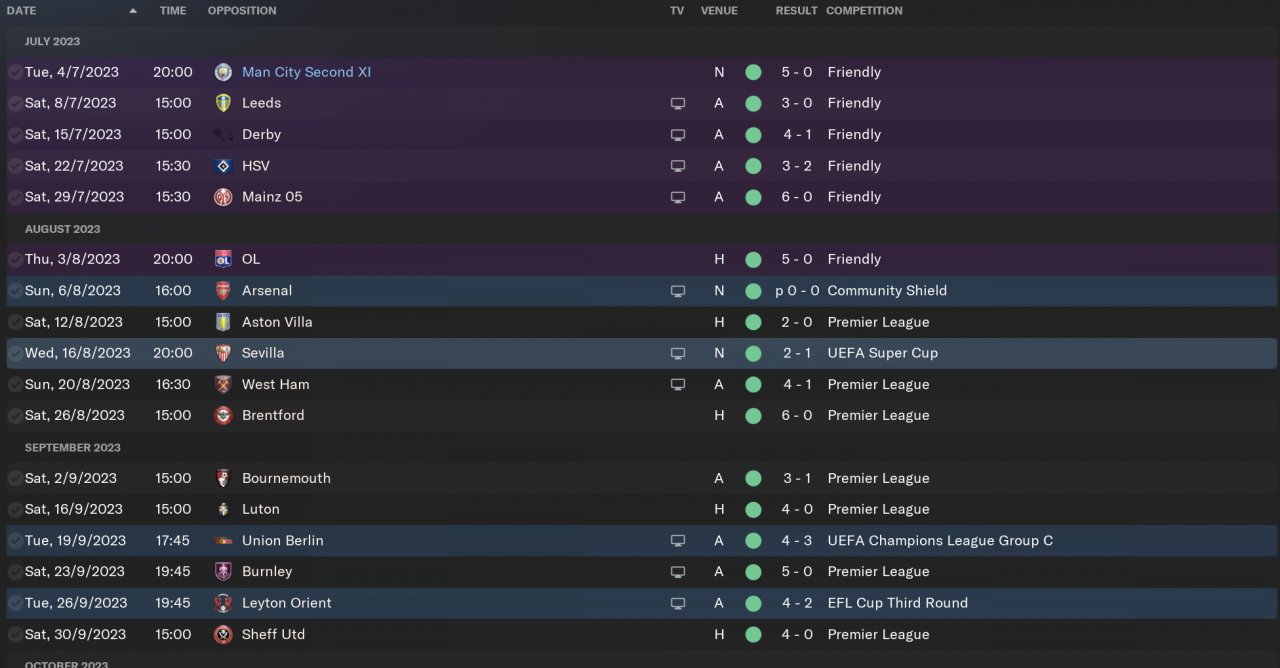Image resolution: width=1280 pixels, height=668 pixels.
Task: Click the TV icon on Union Berlin row
Action: 678,541
